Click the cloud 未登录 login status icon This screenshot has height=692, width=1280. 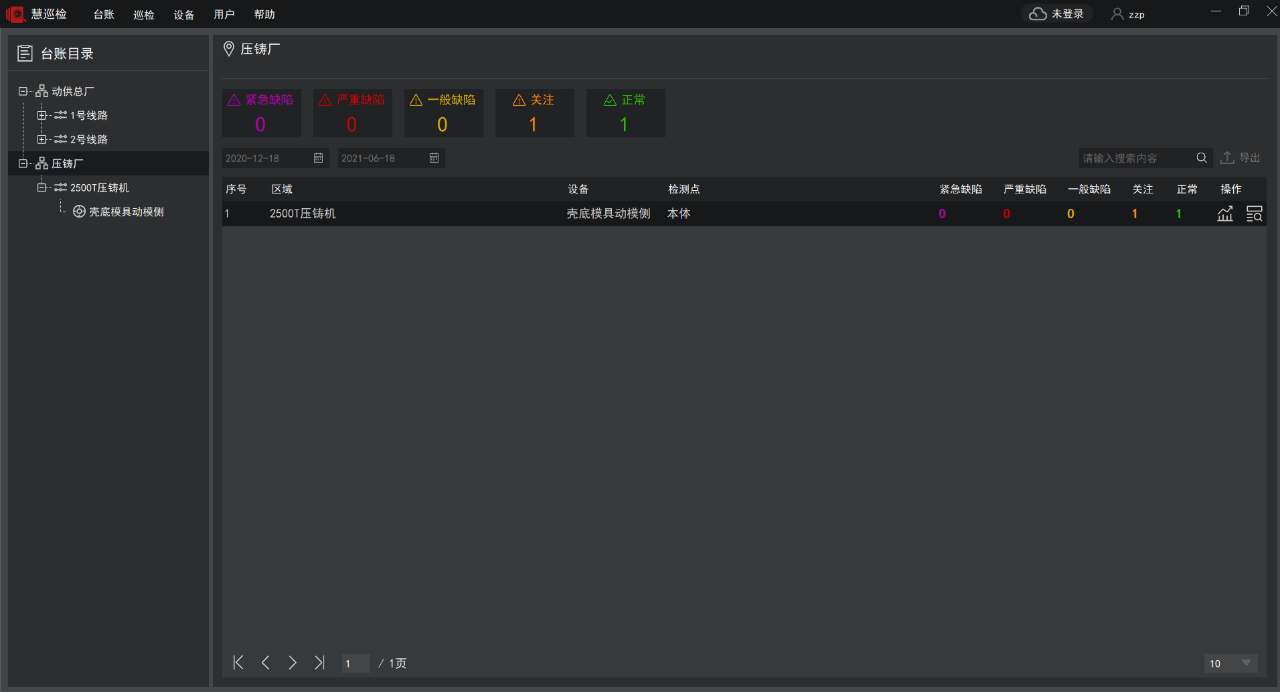(1038, 14)
